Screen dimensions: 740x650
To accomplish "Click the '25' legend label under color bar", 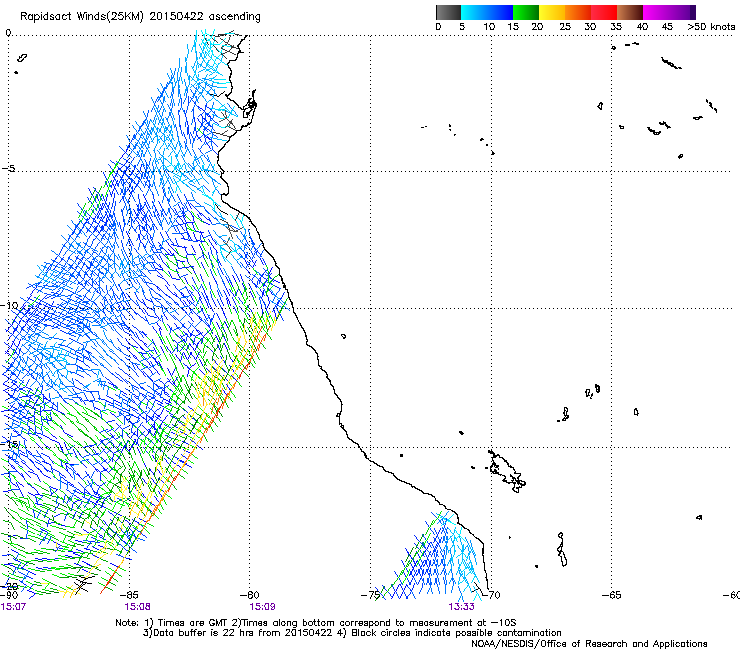I will 565,27.
